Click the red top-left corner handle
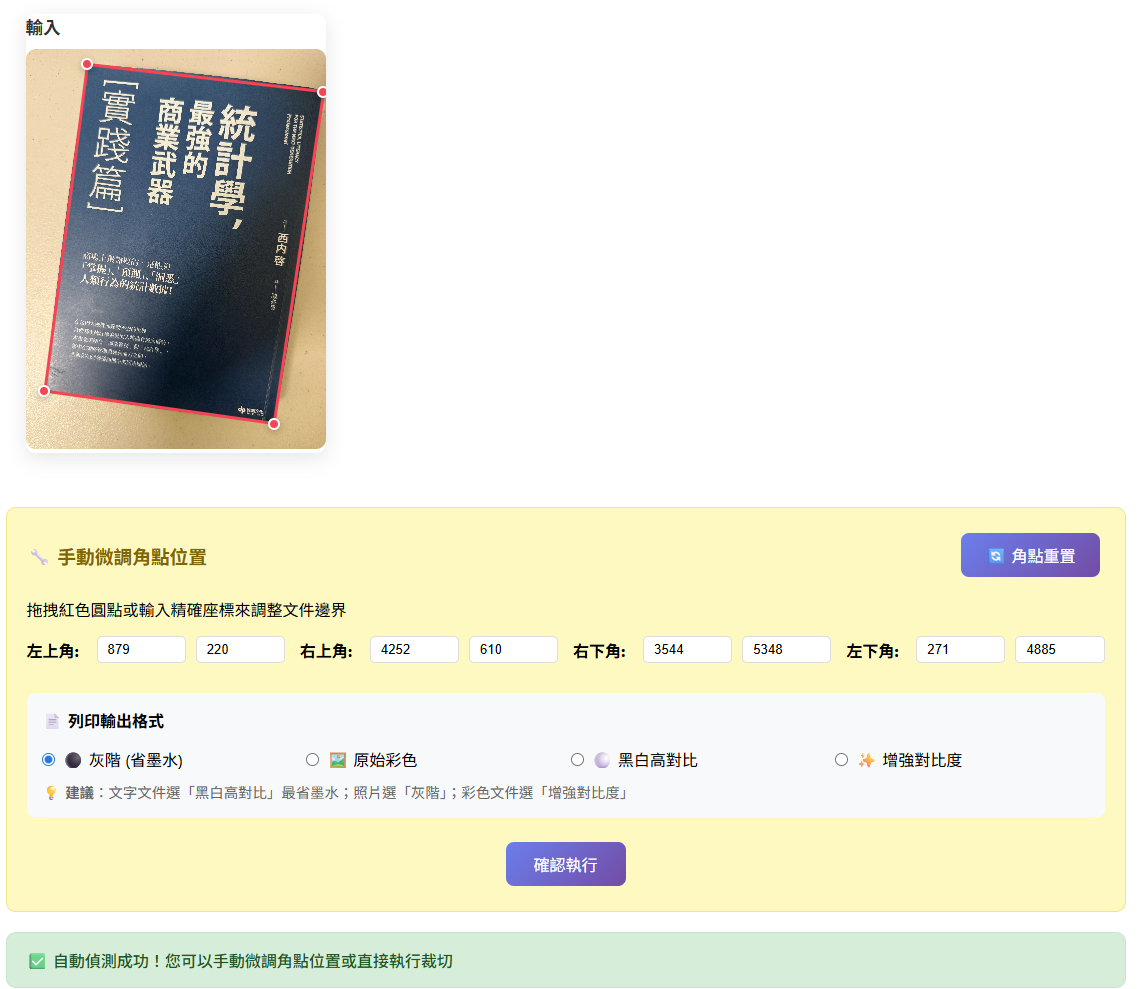Screen dimensions: 1139x989 click(x=86, y=64)
